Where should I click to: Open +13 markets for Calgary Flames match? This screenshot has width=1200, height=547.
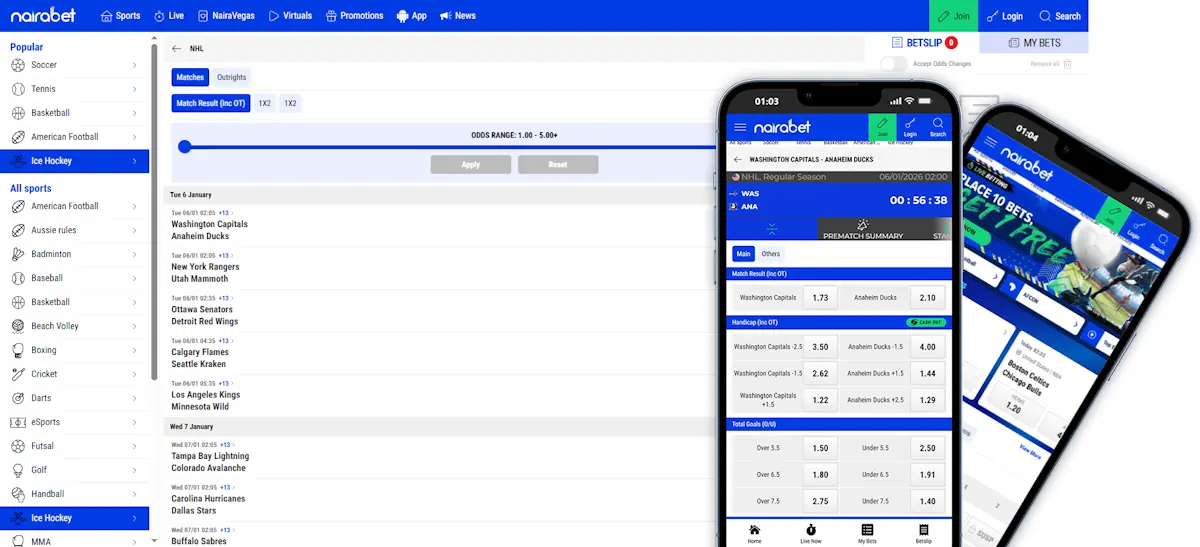pos(226,340)
